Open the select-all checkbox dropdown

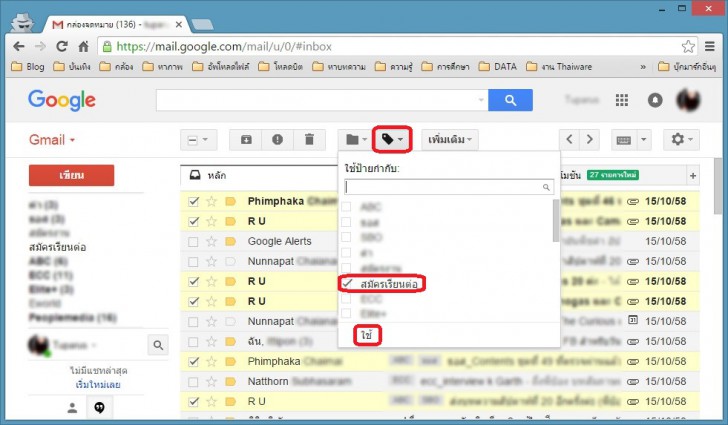[198, 140]
